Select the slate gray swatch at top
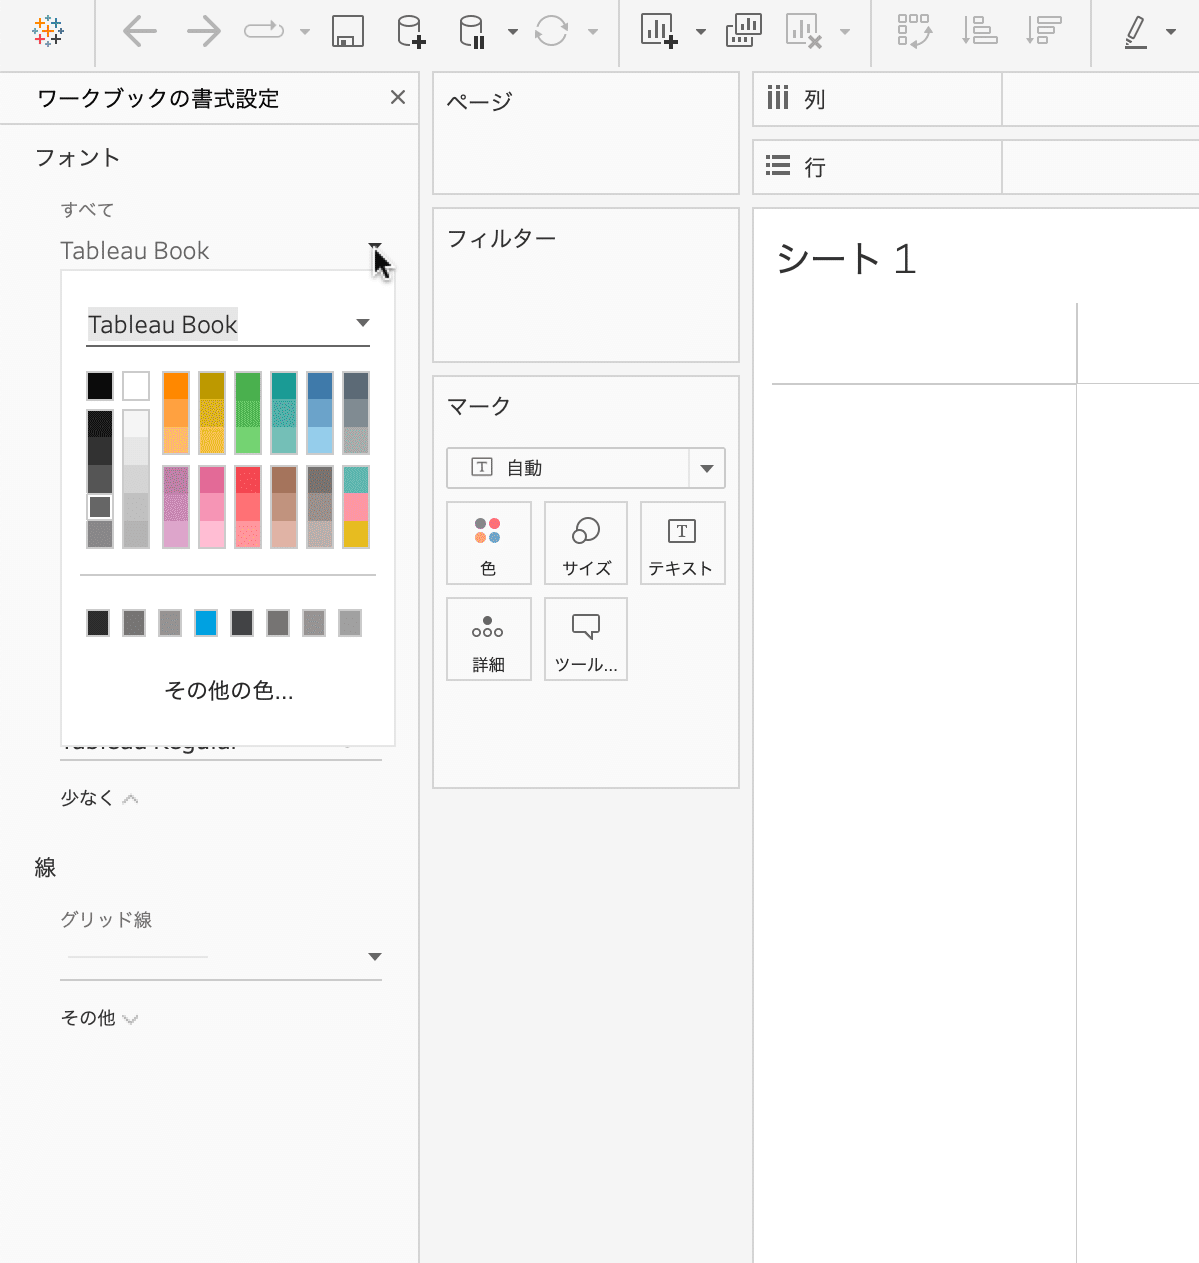Screen dimensions: 1199x1263 pos(356,386)
